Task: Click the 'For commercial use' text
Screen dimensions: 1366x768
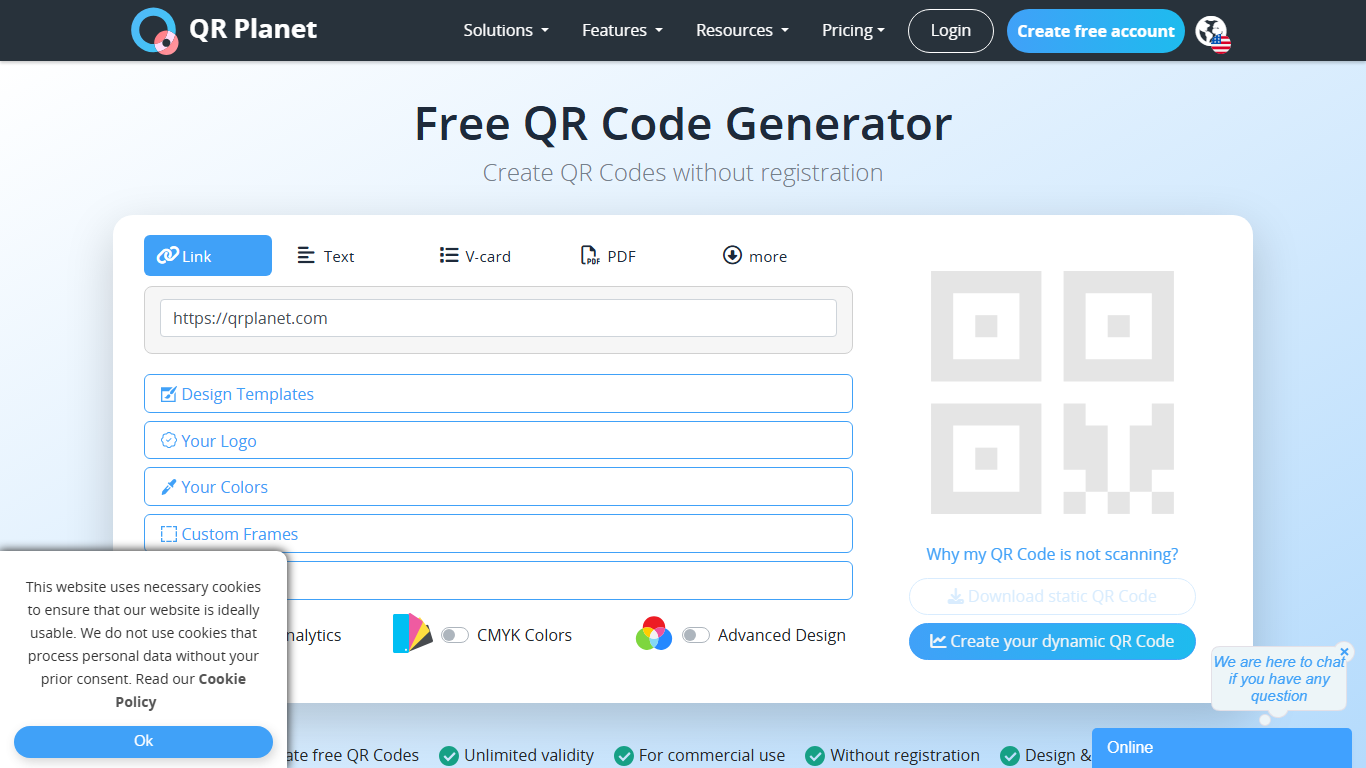Action: coord(712,755)
